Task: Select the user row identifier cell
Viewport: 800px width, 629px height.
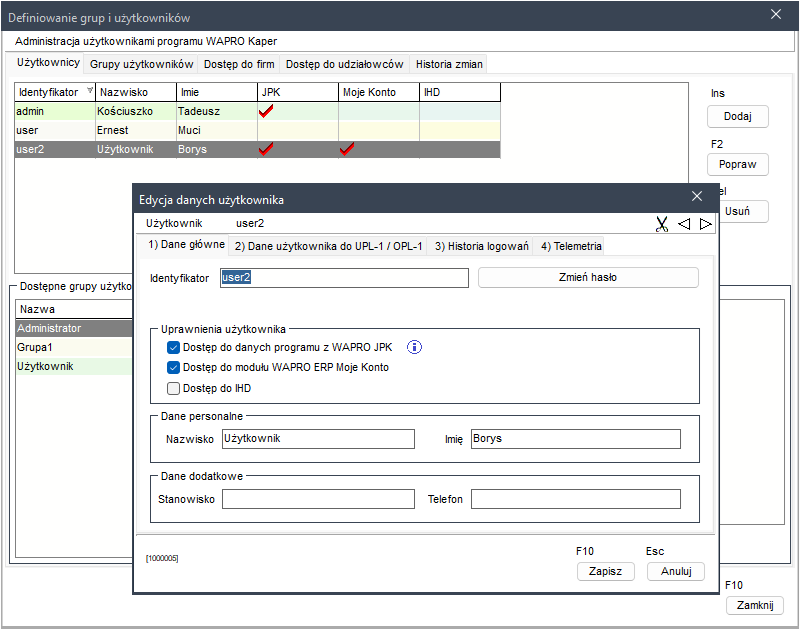Action: click(55, 130)
